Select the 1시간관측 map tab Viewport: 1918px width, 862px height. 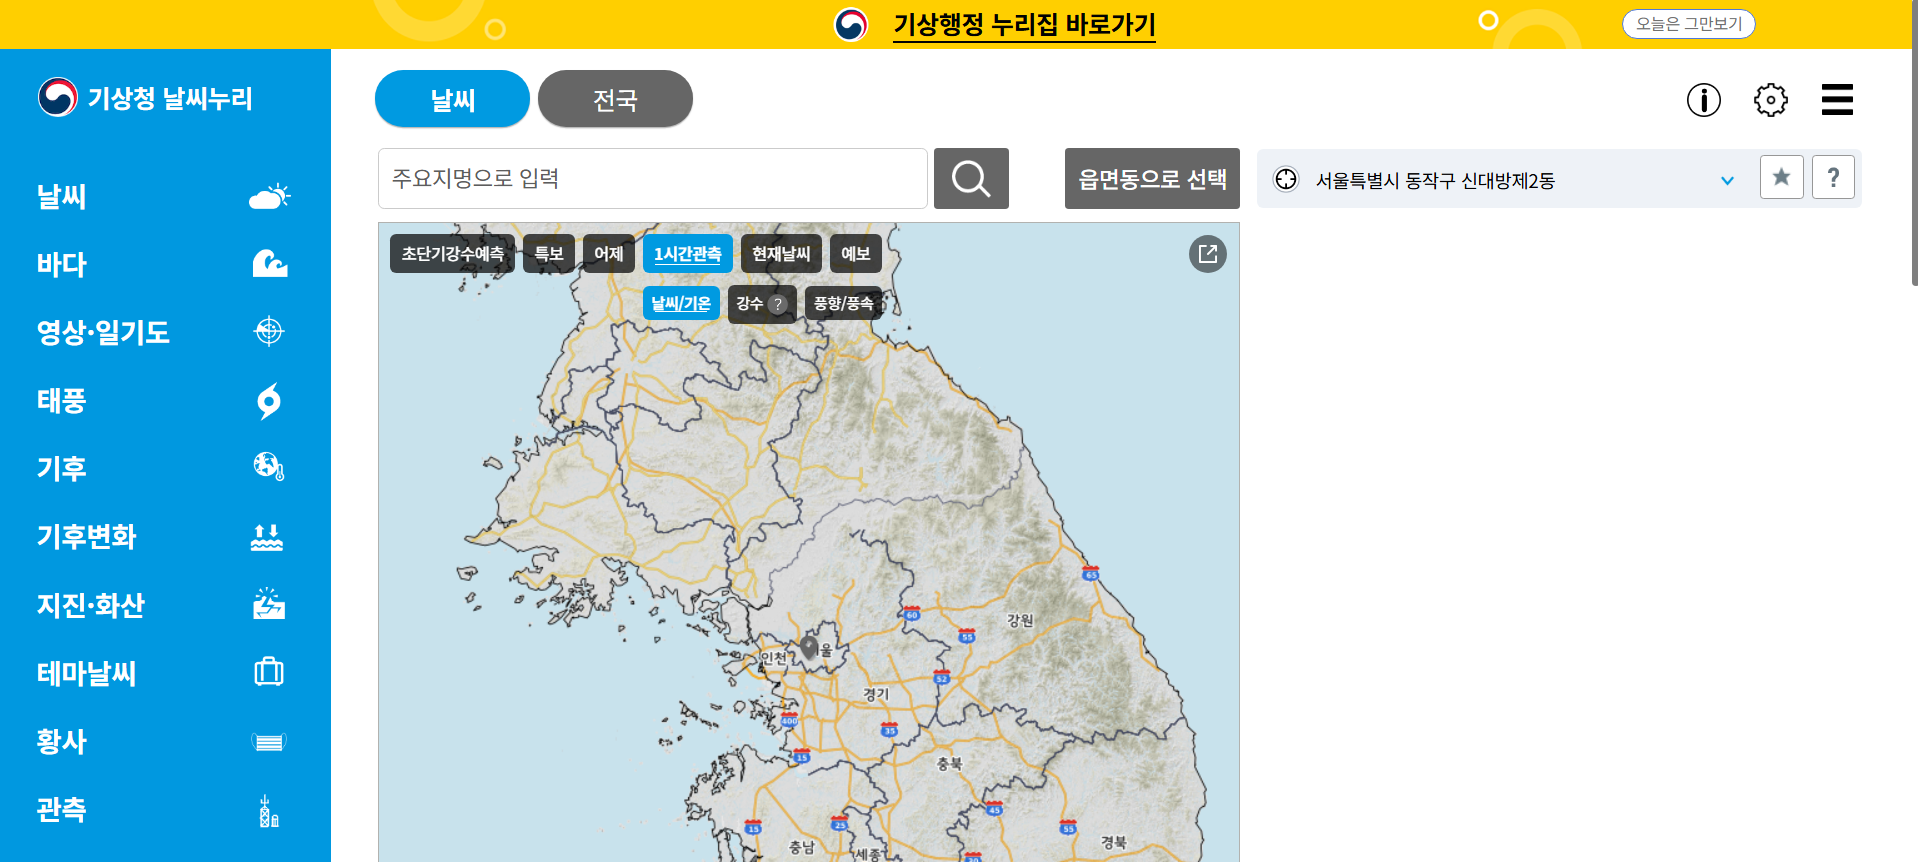688,254
